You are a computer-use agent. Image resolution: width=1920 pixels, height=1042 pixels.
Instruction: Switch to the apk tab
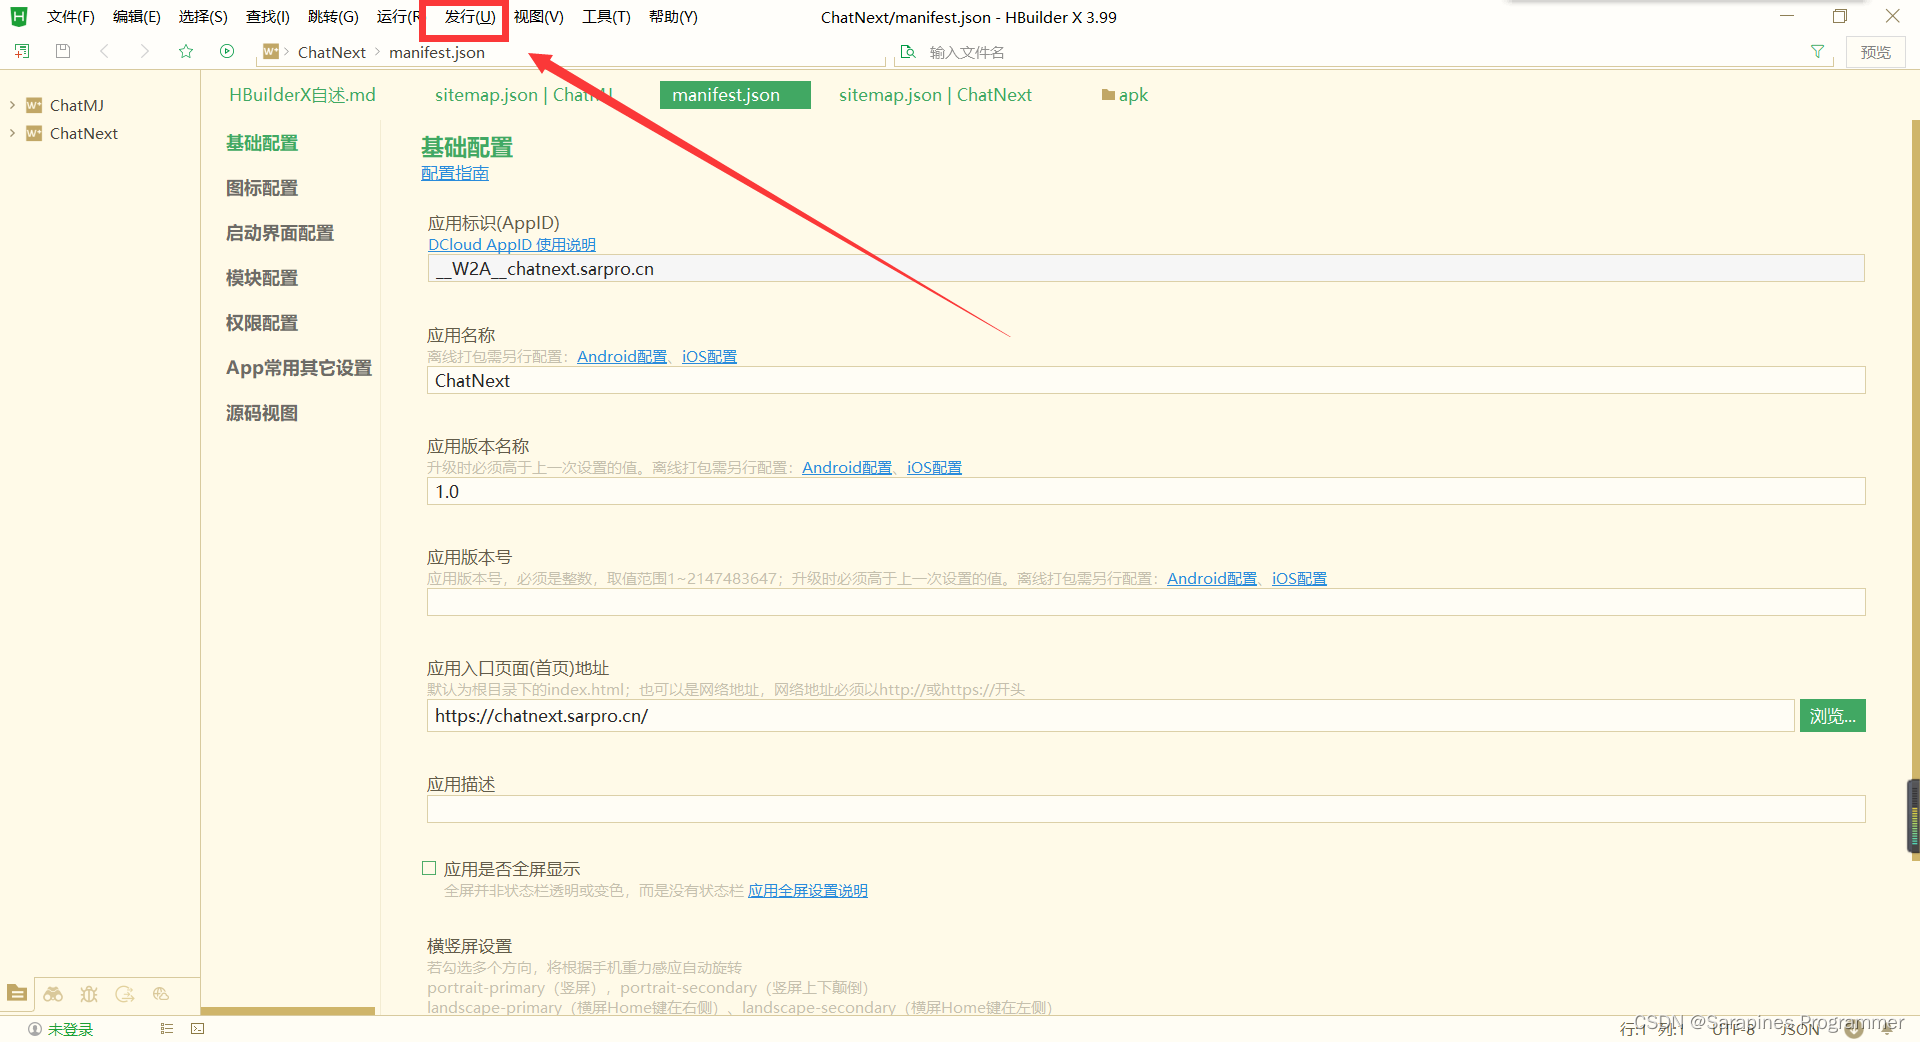click(x=1124, y=95)
